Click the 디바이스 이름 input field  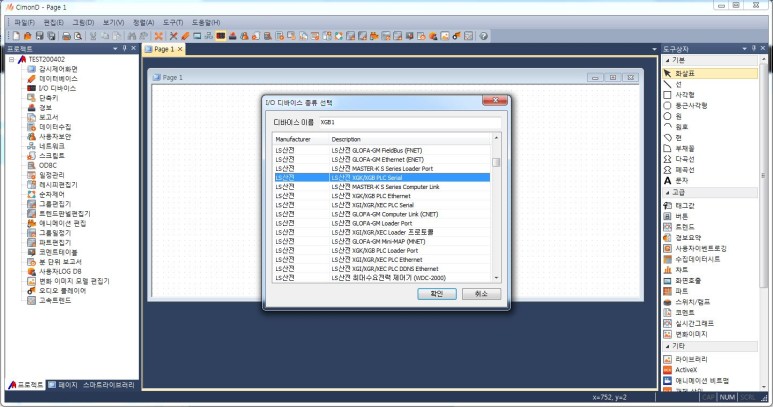pyautogui.click(x=410, y=122)
